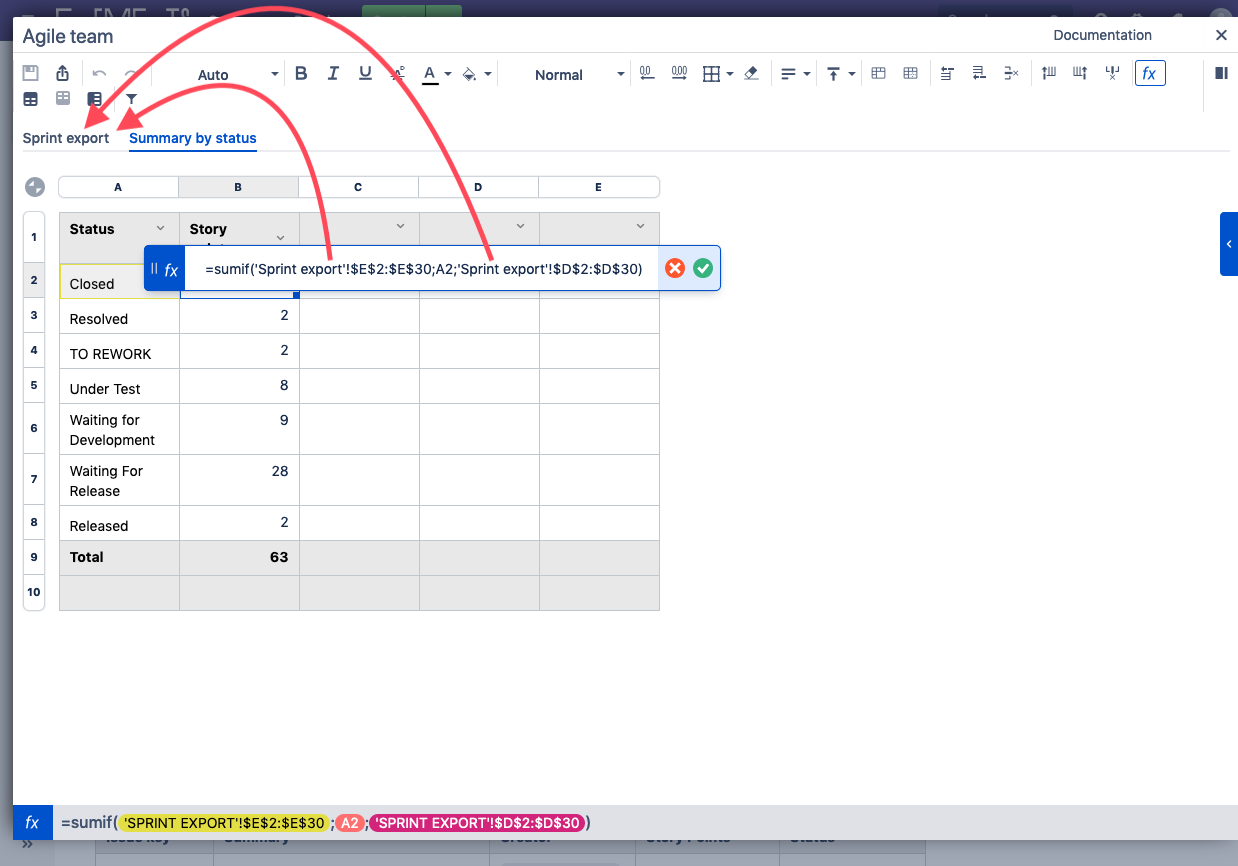Screen dimensions: 1238x866
Task: Switch to the Sprint export tab
Action: pos(66,138)
